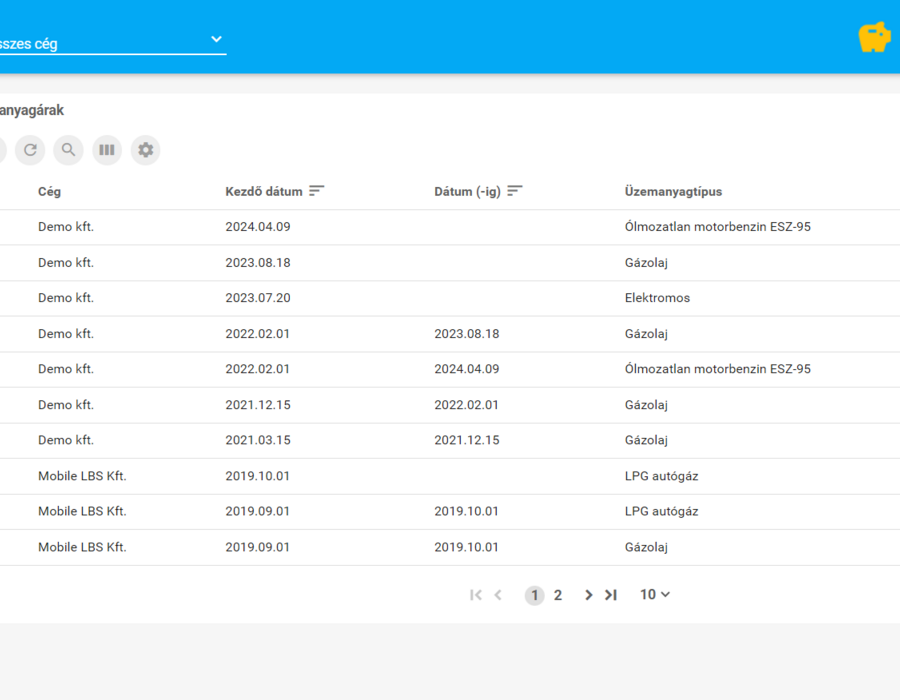Click Gázolaj in the 2021.03.15 row

[x=646, y=440]
